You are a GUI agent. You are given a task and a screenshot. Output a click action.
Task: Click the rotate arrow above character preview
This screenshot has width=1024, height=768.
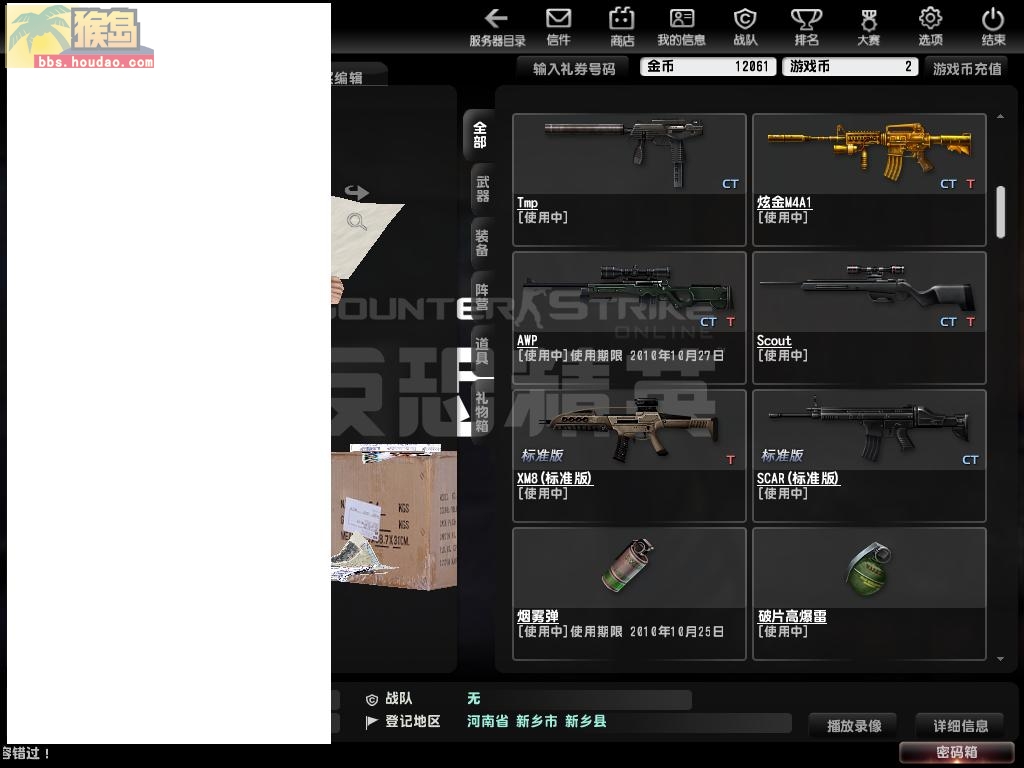(357, 192)
